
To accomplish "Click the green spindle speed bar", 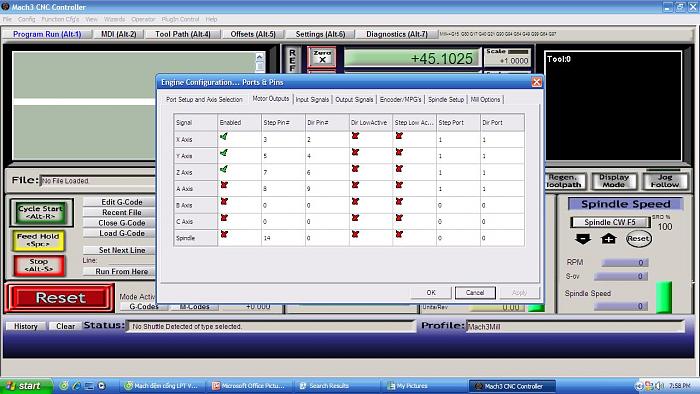I will click(663, 298).
